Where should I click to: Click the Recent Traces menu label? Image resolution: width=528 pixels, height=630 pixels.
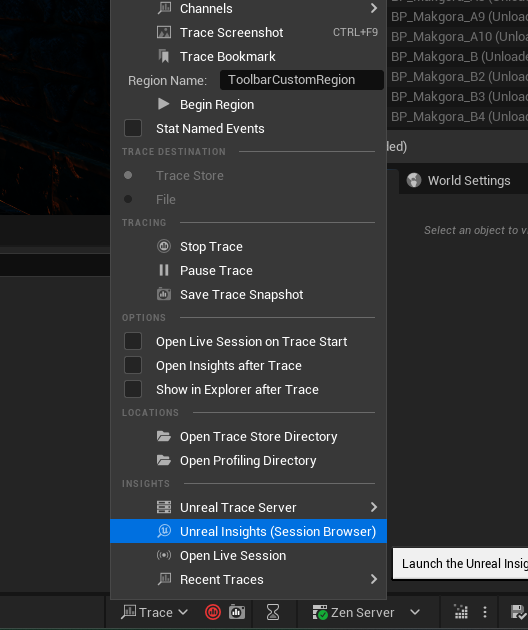222,579
